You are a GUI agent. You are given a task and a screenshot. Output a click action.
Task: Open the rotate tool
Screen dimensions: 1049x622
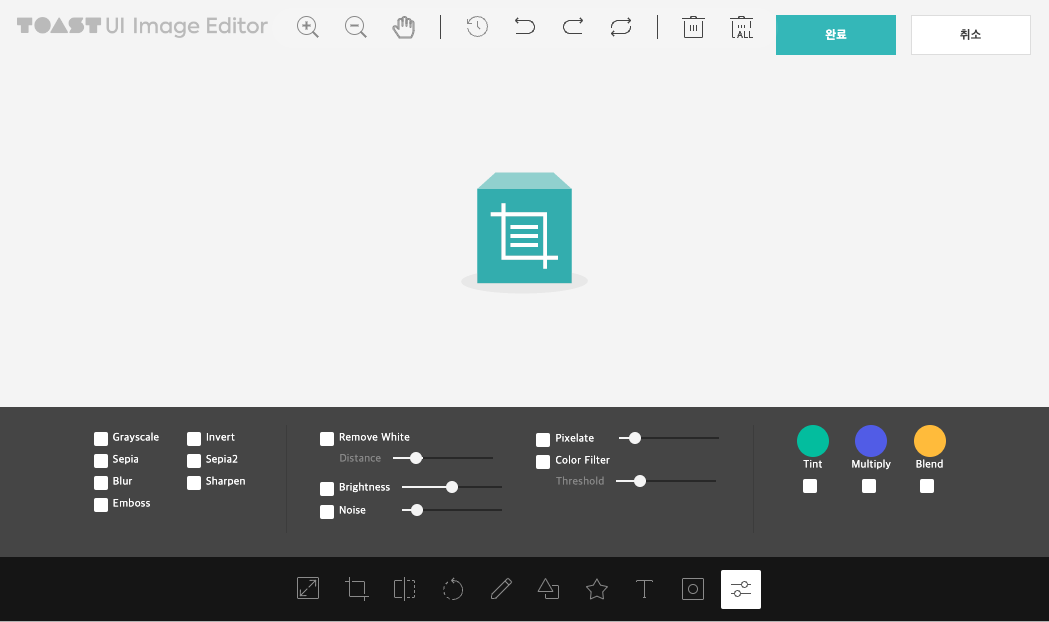click(x=453, y=589)
